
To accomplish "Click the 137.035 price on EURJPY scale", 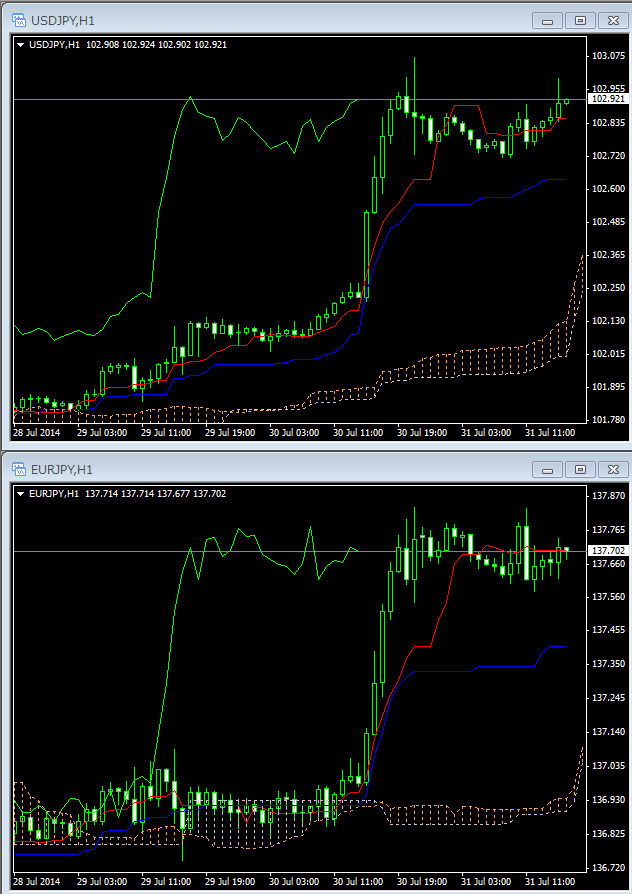I will (608, 765).
